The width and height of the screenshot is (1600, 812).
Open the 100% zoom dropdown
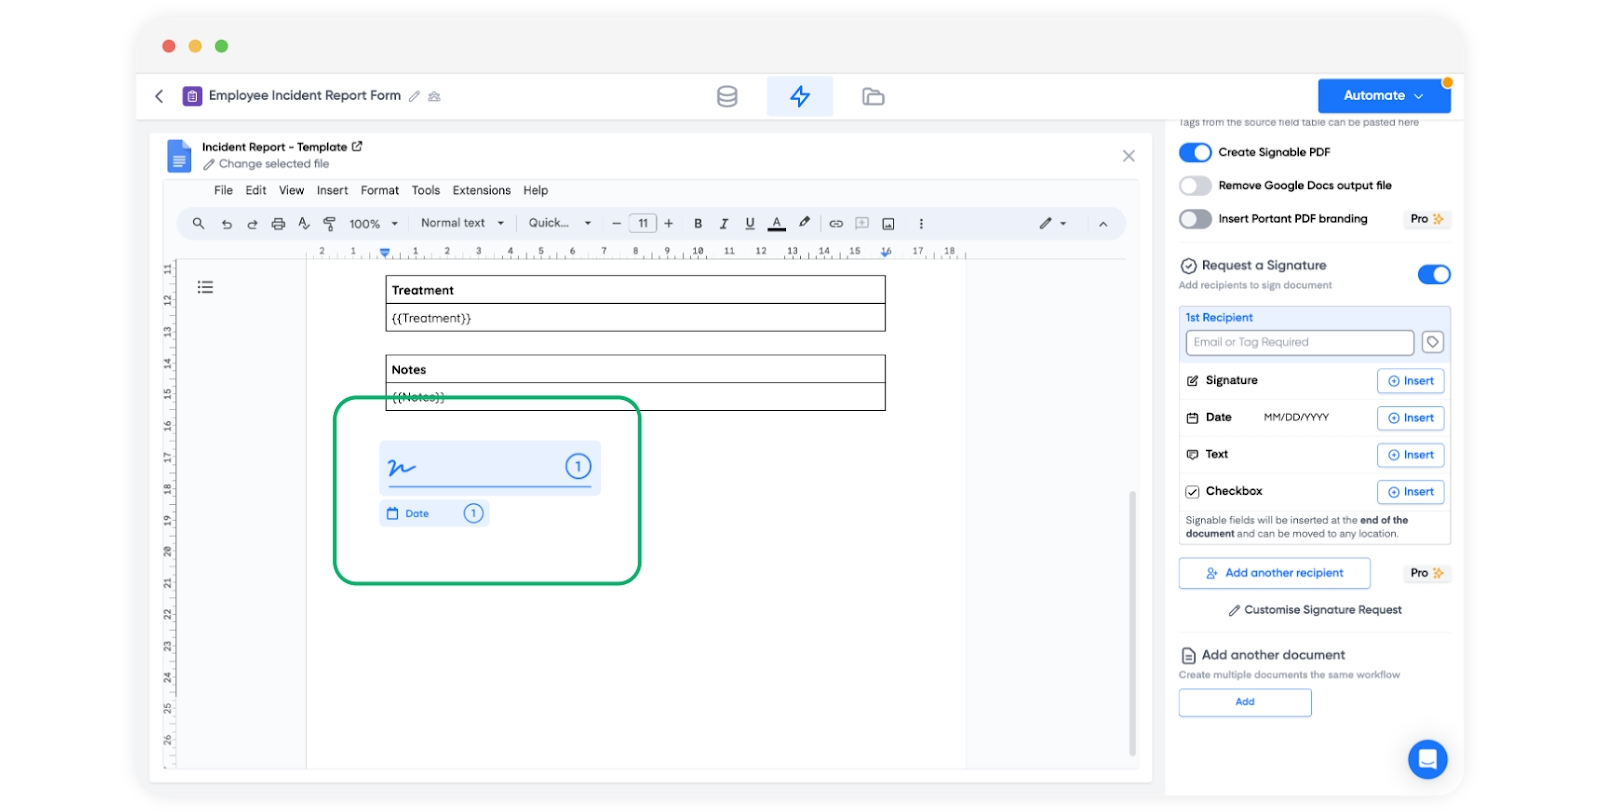(373, 224)
